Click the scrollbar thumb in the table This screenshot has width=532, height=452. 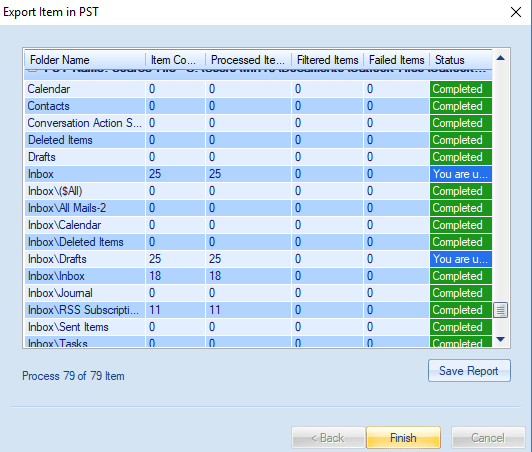[500, 310]
